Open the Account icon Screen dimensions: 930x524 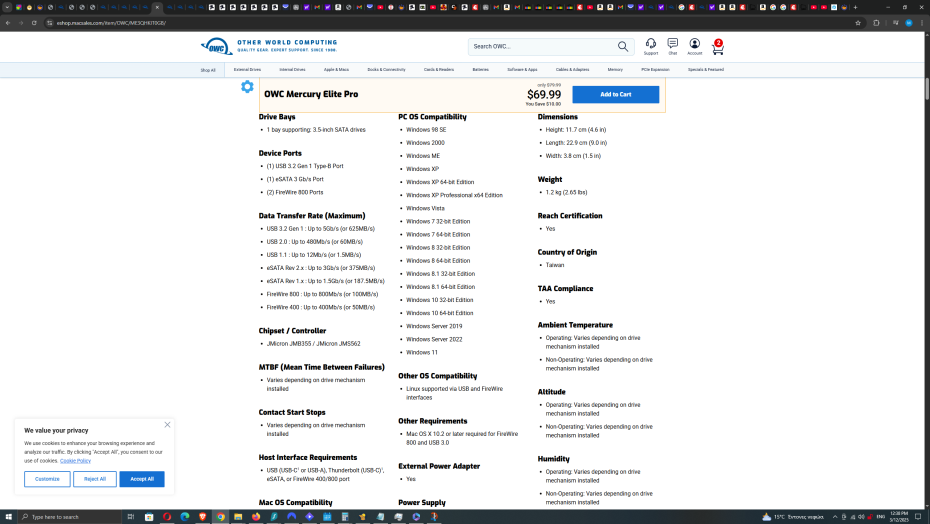coord(695,46)
